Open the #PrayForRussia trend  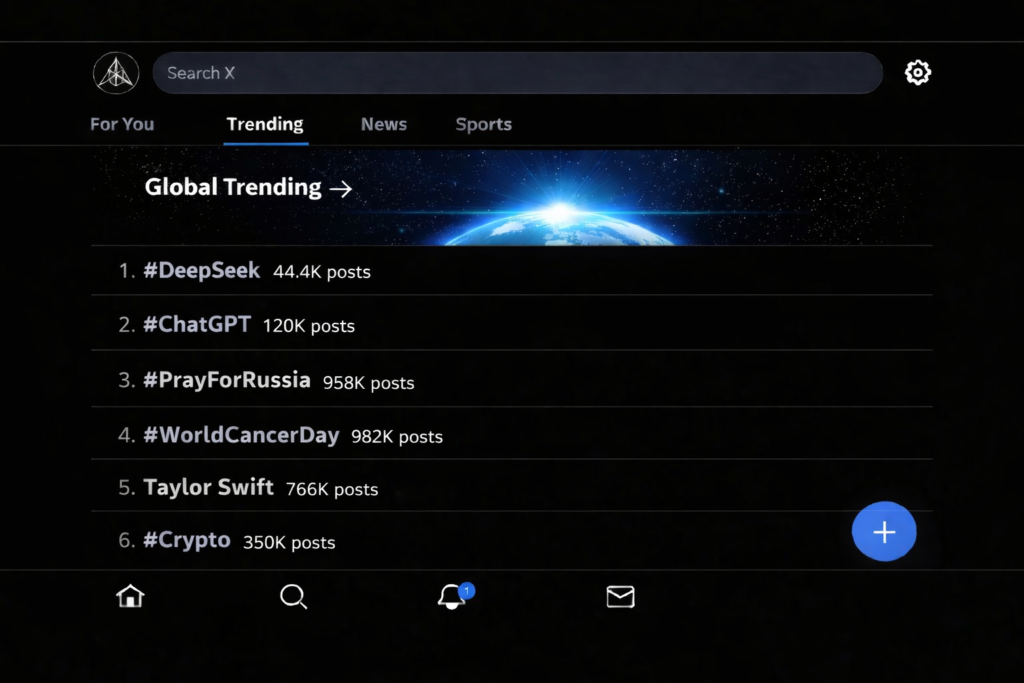point(227,380)
